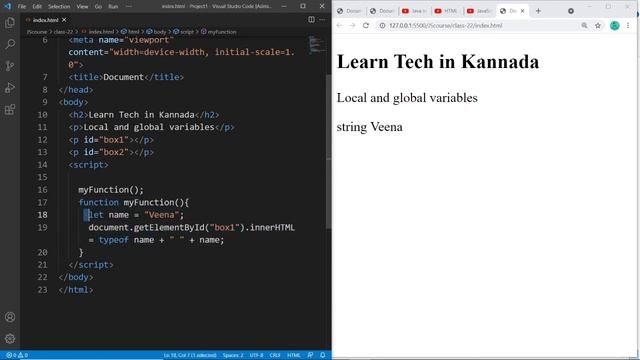Open the Run menu

[x=113, y=7]
